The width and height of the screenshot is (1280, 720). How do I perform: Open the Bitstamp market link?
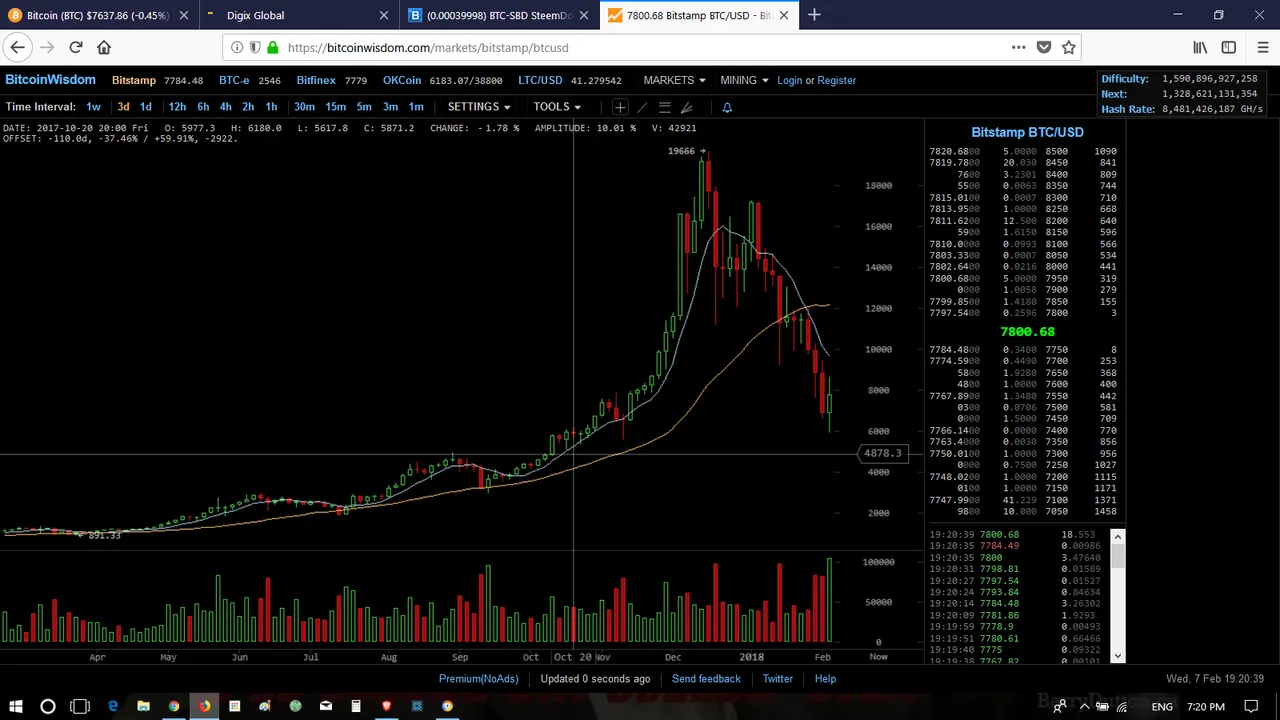134,80
